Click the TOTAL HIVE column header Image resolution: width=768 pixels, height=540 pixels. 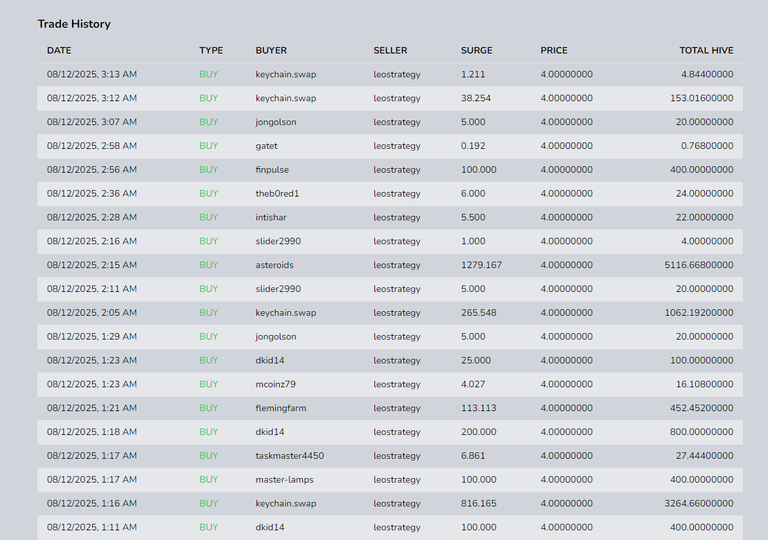click(x=706, y=50)
